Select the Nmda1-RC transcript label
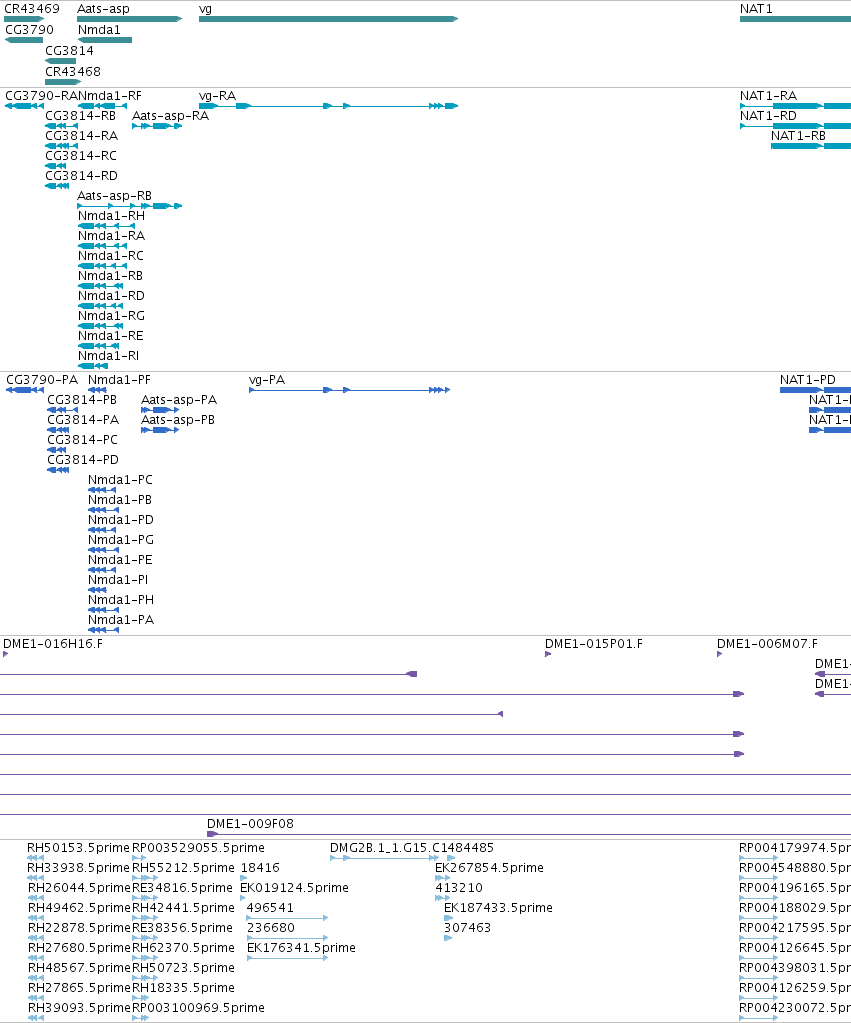Image resolution: width=851 pixels, height=1023 pixels. pyautogui.click(x=110, y=256)
